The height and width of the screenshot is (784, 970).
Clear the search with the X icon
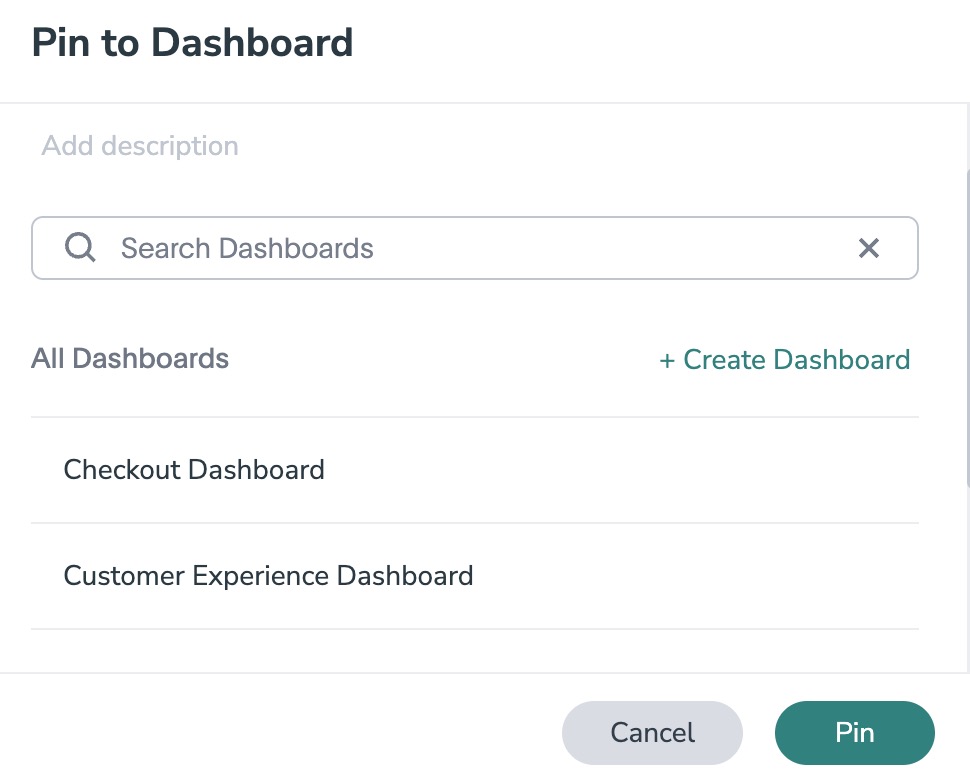[x=868, y=248]
